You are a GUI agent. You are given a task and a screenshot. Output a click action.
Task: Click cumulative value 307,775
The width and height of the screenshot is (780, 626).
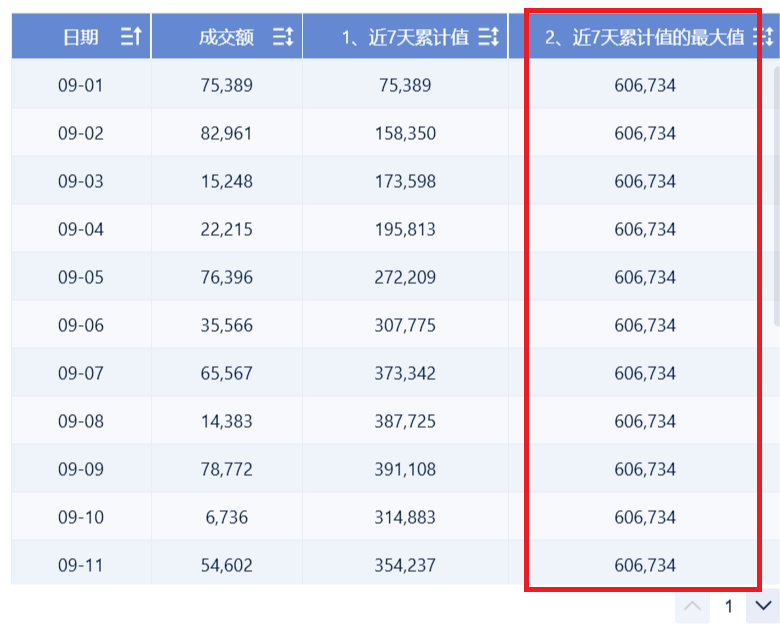[405, 325]
